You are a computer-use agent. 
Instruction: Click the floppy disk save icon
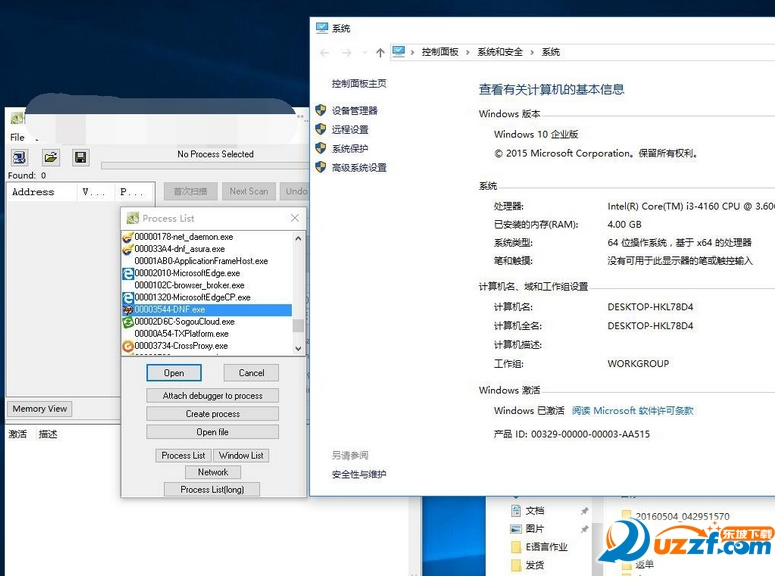point(80,158)
